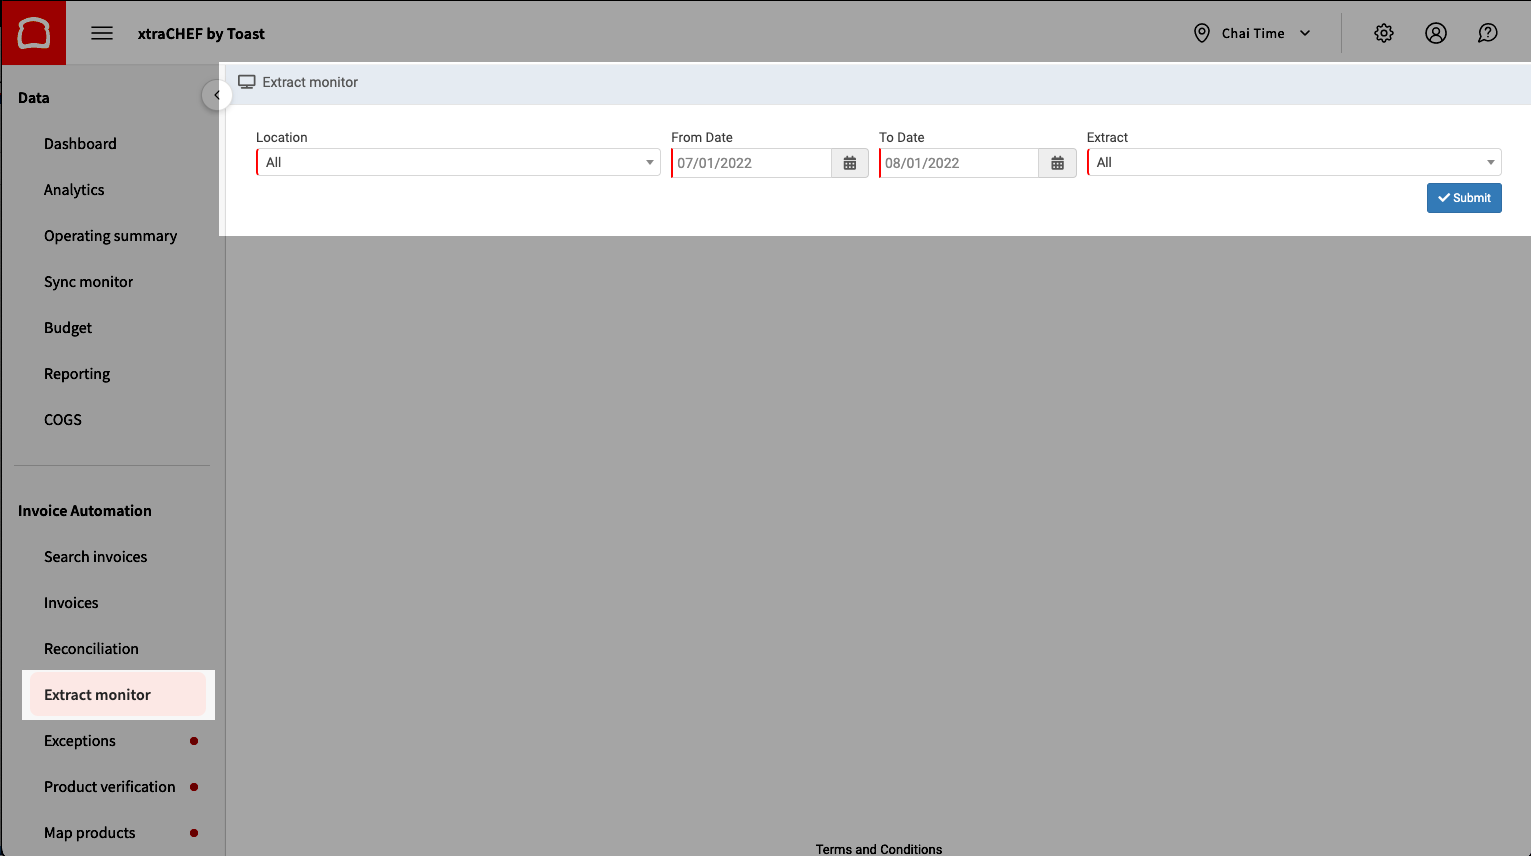This screenshot has width=1531, height=856.
Task: Navigate to the Reconciliation section
Action: coord(91,648)
